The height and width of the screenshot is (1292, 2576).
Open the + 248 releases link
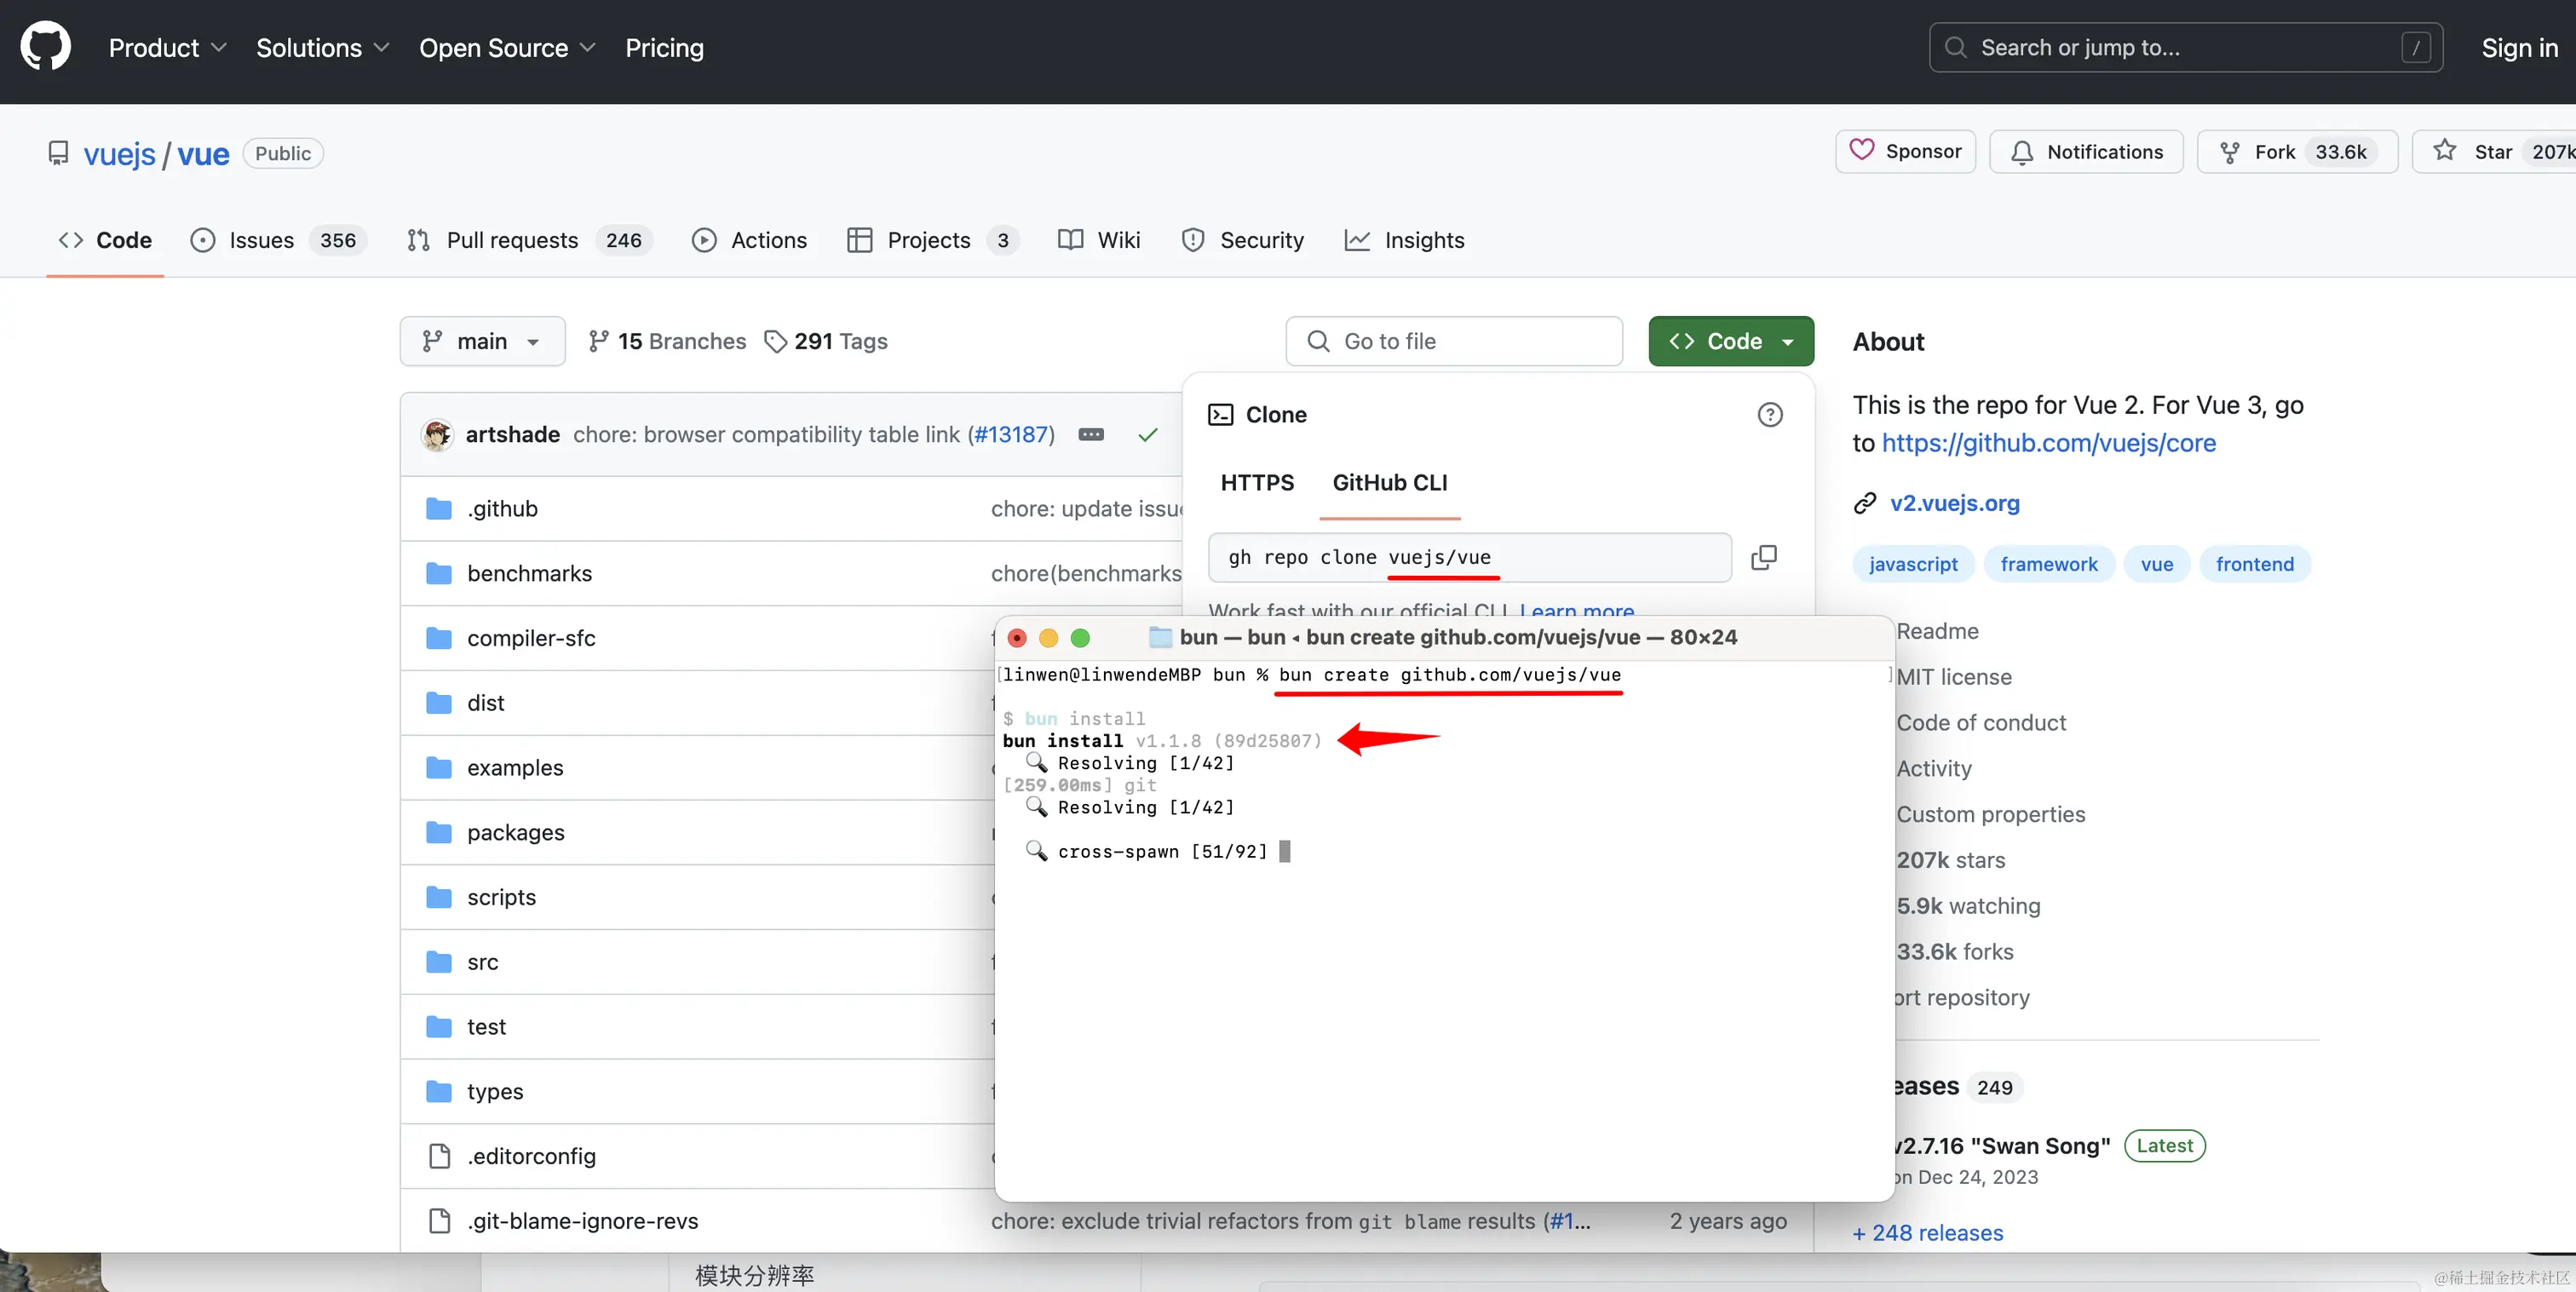(x=1927, y=1233)
